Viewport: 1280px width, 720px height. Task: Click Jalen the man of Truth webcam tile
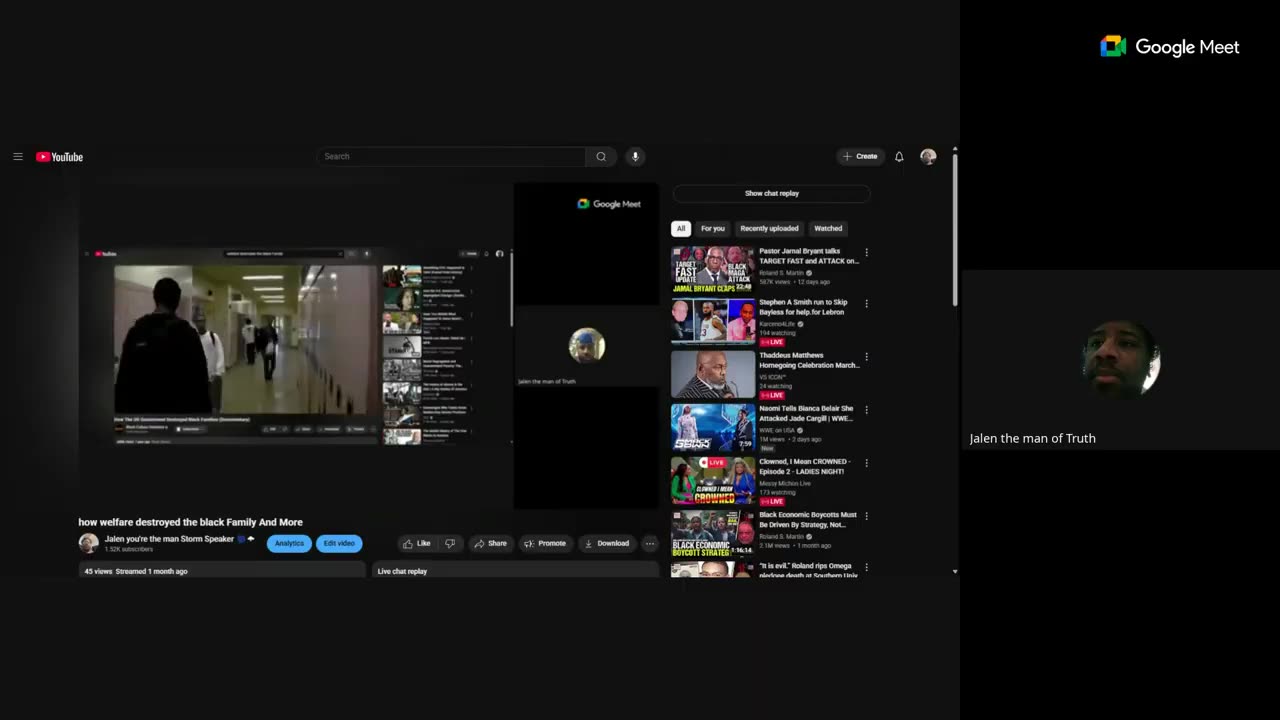(1120, 359)
